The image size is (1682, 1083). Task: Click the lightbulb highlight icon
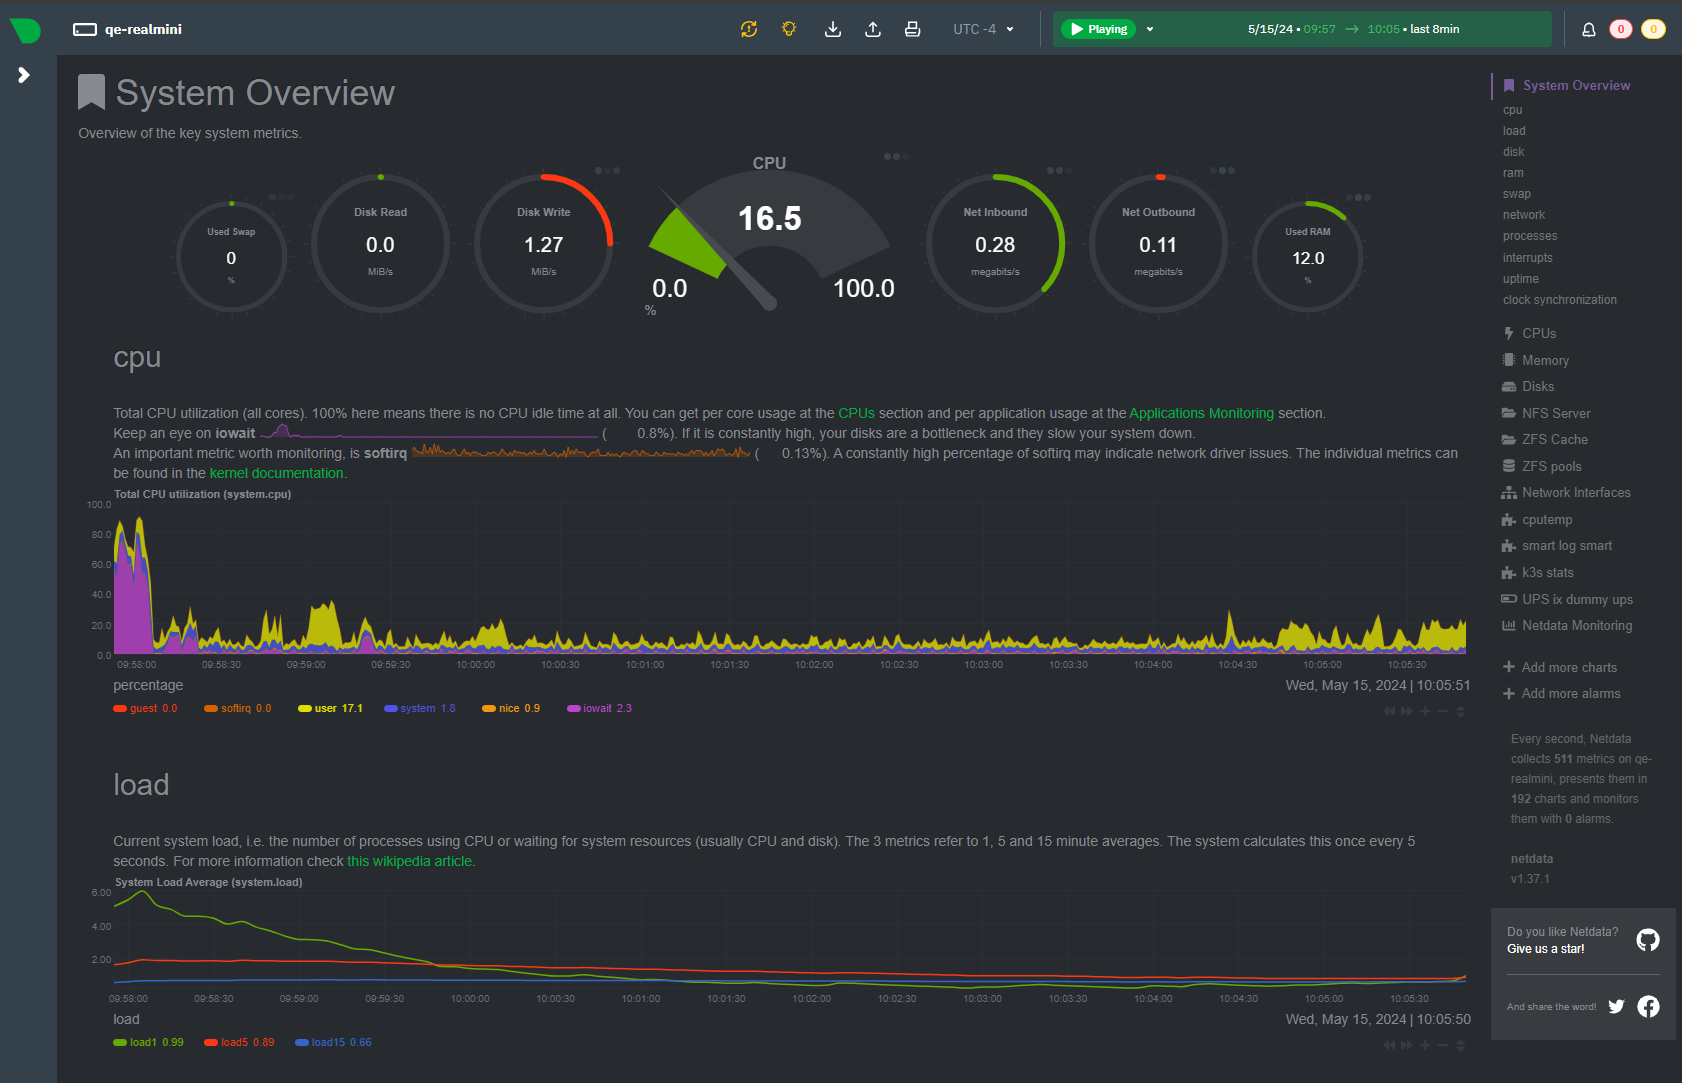pos(789,29)
